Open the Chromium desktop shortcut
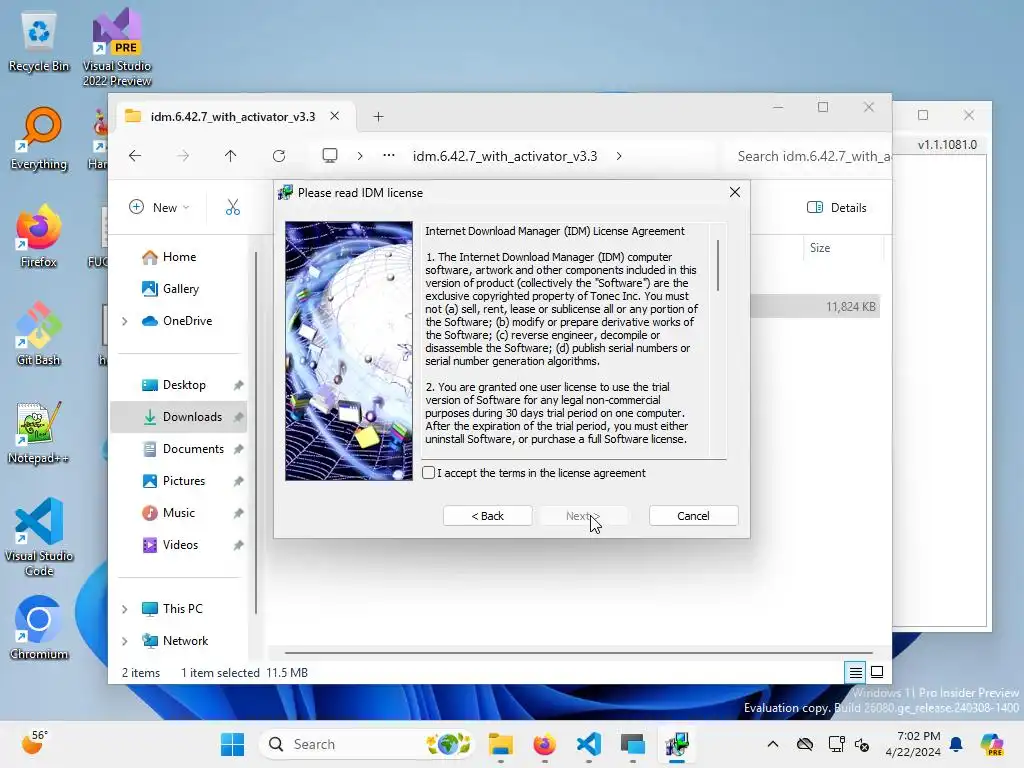The image size is (1024, 768). pos(39,628)
